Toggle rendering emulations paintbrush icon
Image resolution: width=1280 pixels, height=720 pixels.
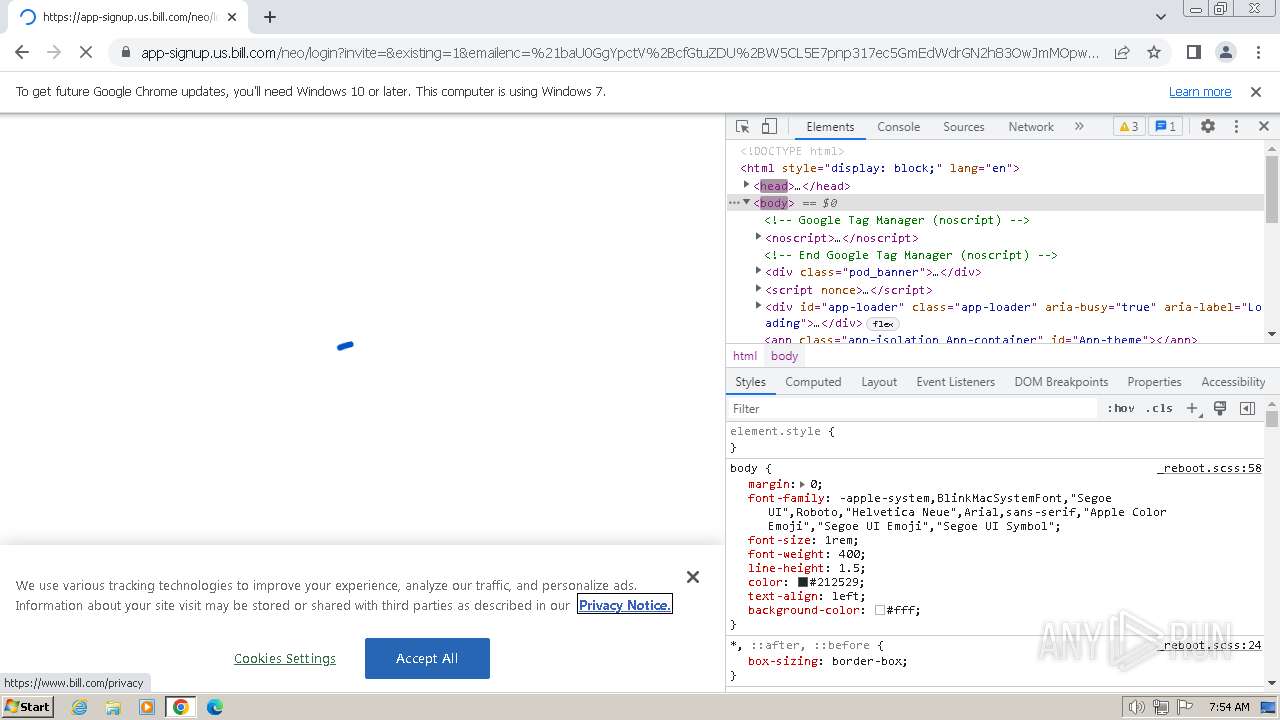pyautogui.click(x=1220, y=408)
